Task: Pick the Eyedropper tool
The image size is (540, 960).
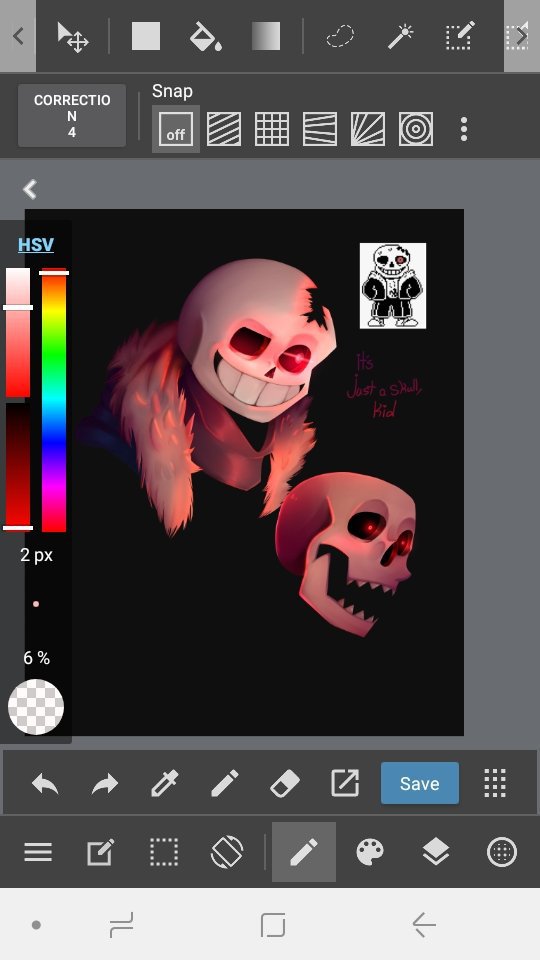Action: click(x=165, y=783)
